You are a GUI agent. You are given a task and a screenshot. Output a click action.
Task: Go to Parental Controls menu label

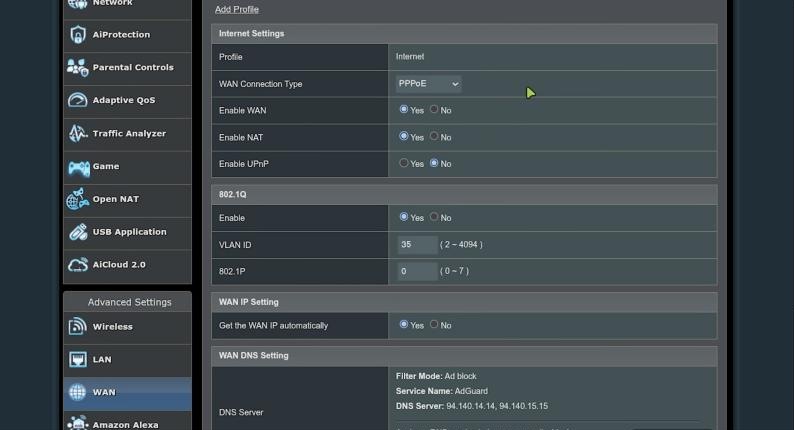(133, 67)
